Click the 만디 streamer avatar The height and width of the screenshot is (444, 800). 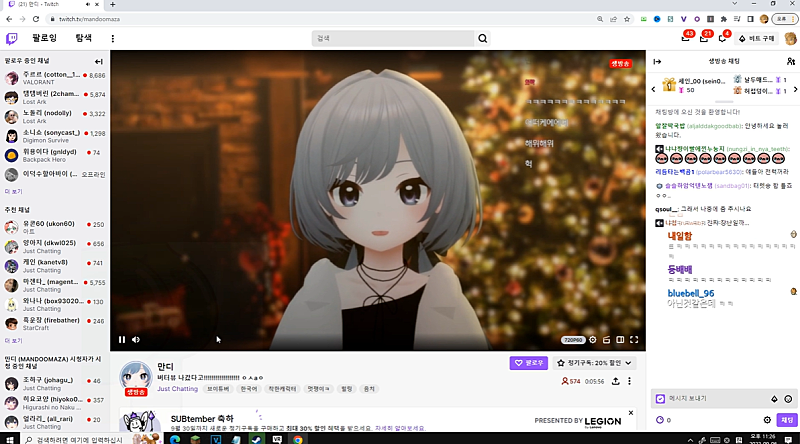coord(136,378)
